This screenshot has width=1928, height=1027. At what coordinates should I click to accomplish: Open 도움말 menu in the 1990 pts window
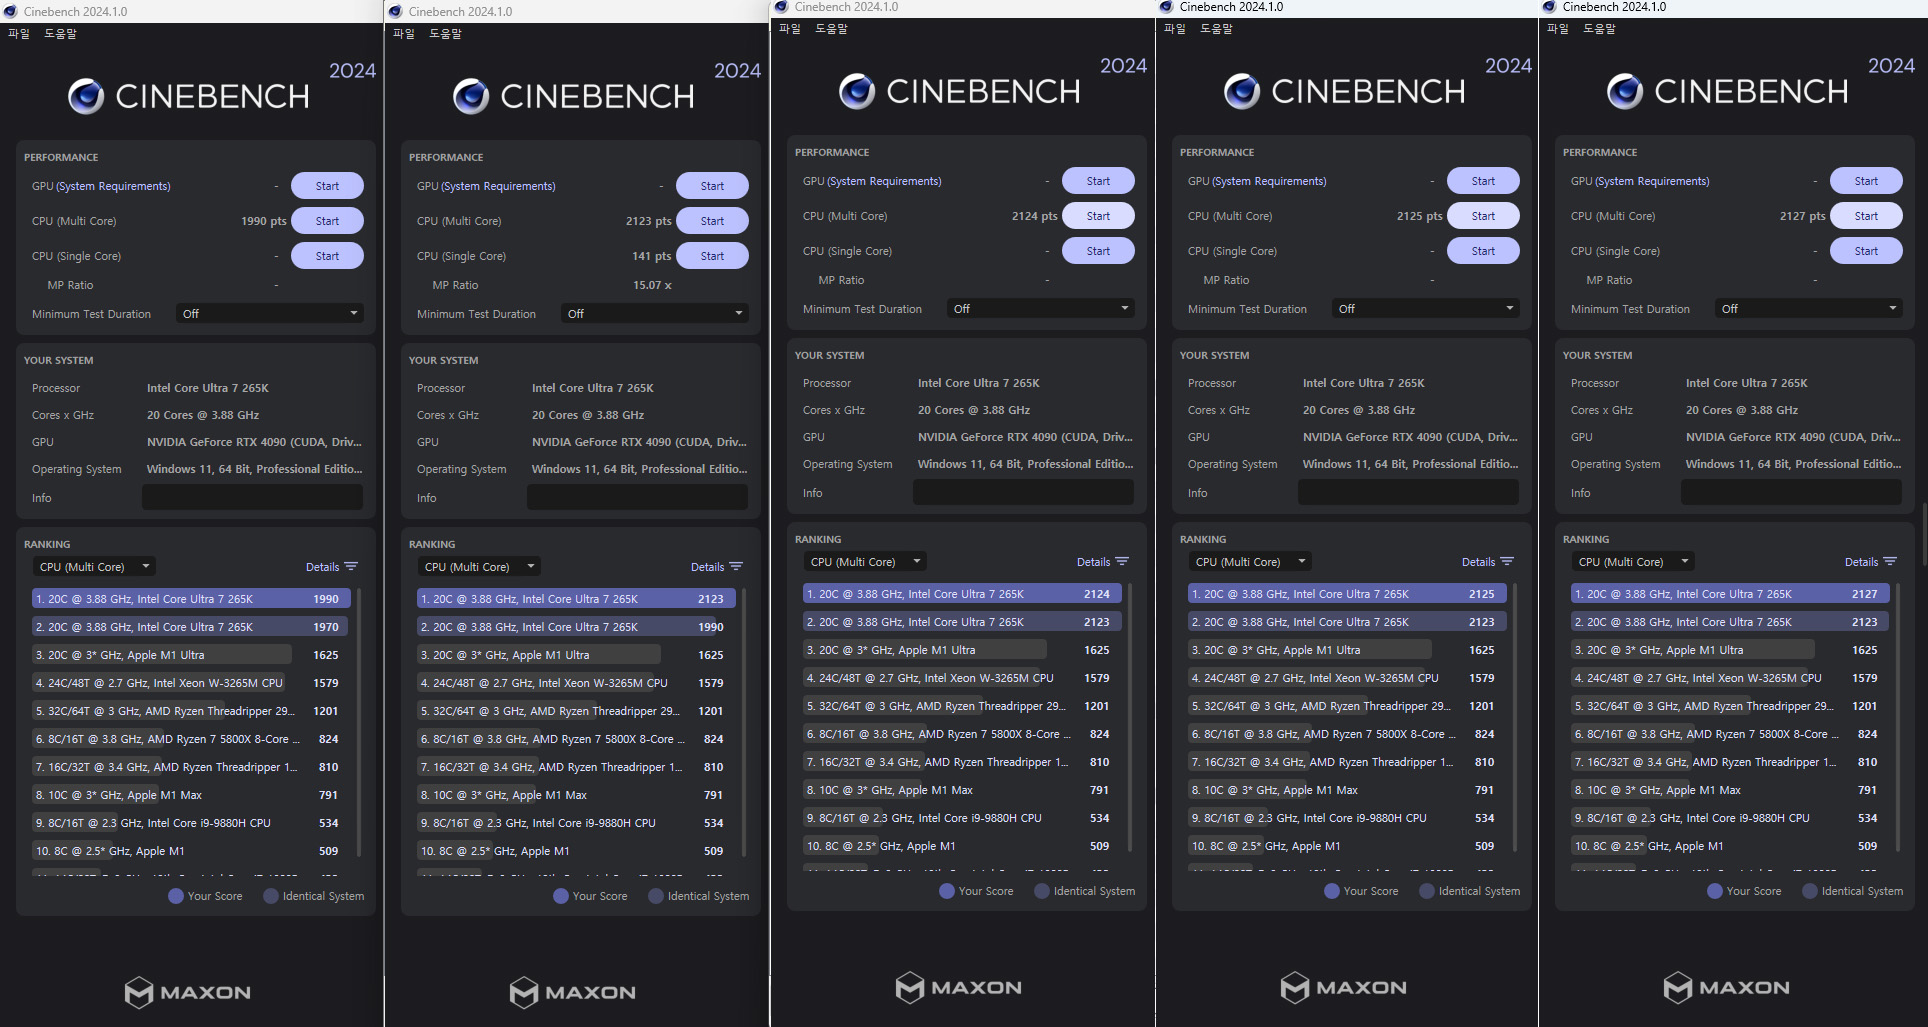coord(61,34)
